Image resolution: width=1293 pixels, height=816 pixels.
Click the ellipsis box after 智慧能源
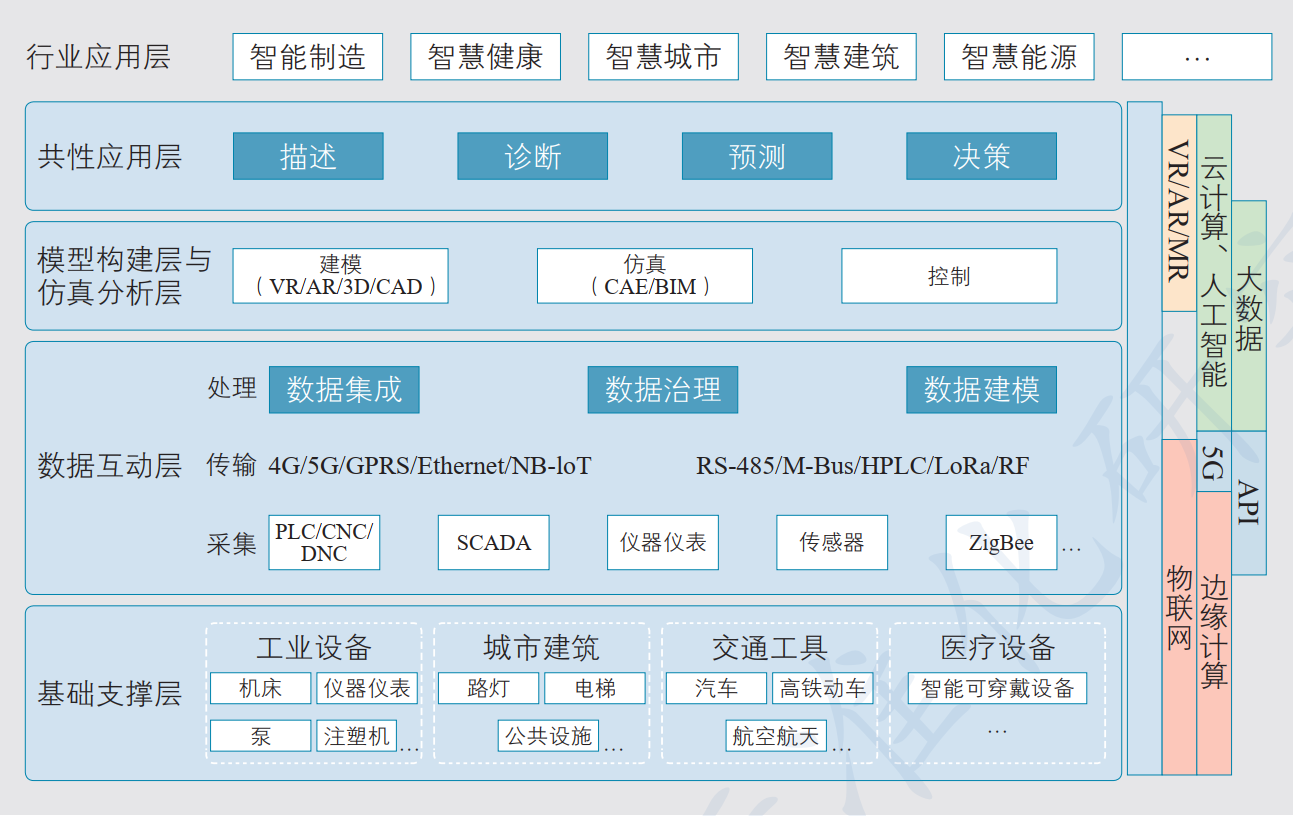1197,57
